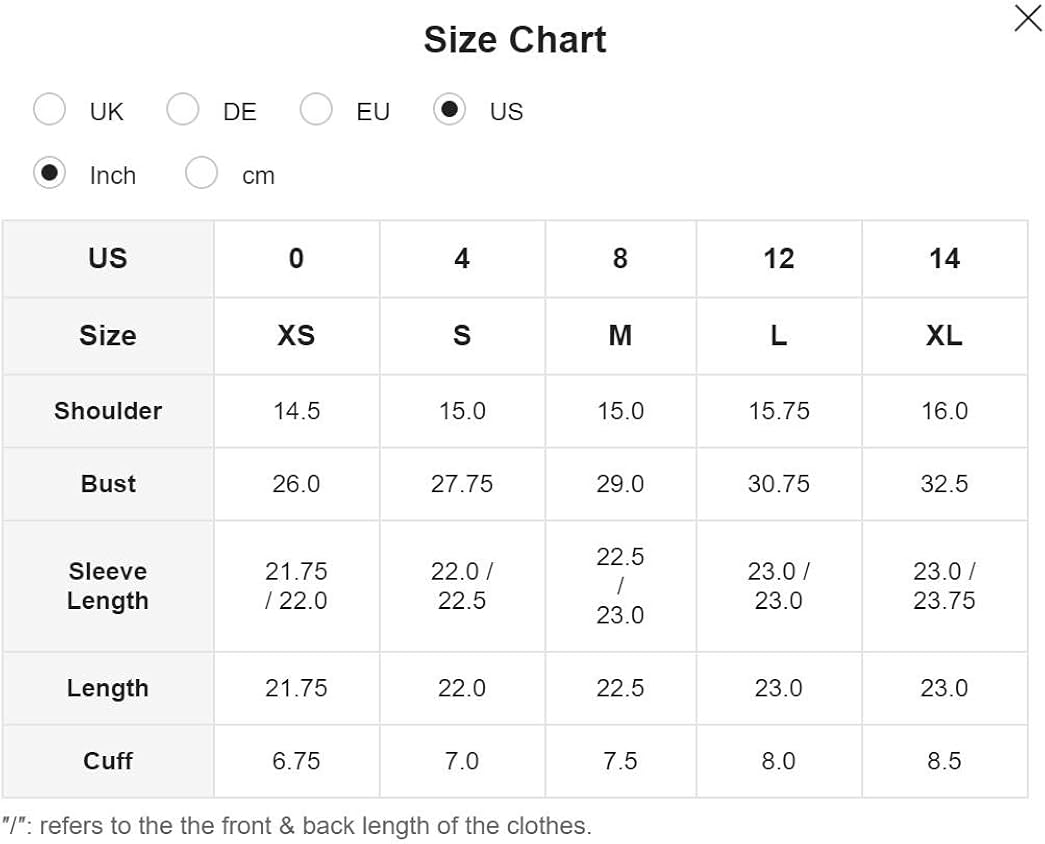Click the Length row label
Image resolution: width=1045 pixels, height=844 pixels.
(x=108, y=688)
